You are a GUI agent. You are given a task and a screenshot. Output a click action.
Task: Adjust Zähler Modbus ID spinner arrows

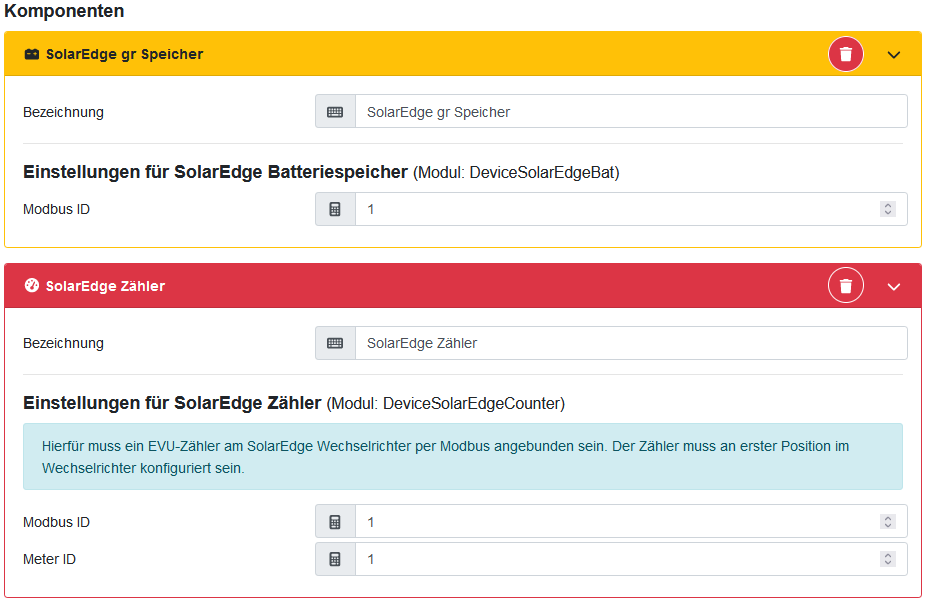pos(887,521)
